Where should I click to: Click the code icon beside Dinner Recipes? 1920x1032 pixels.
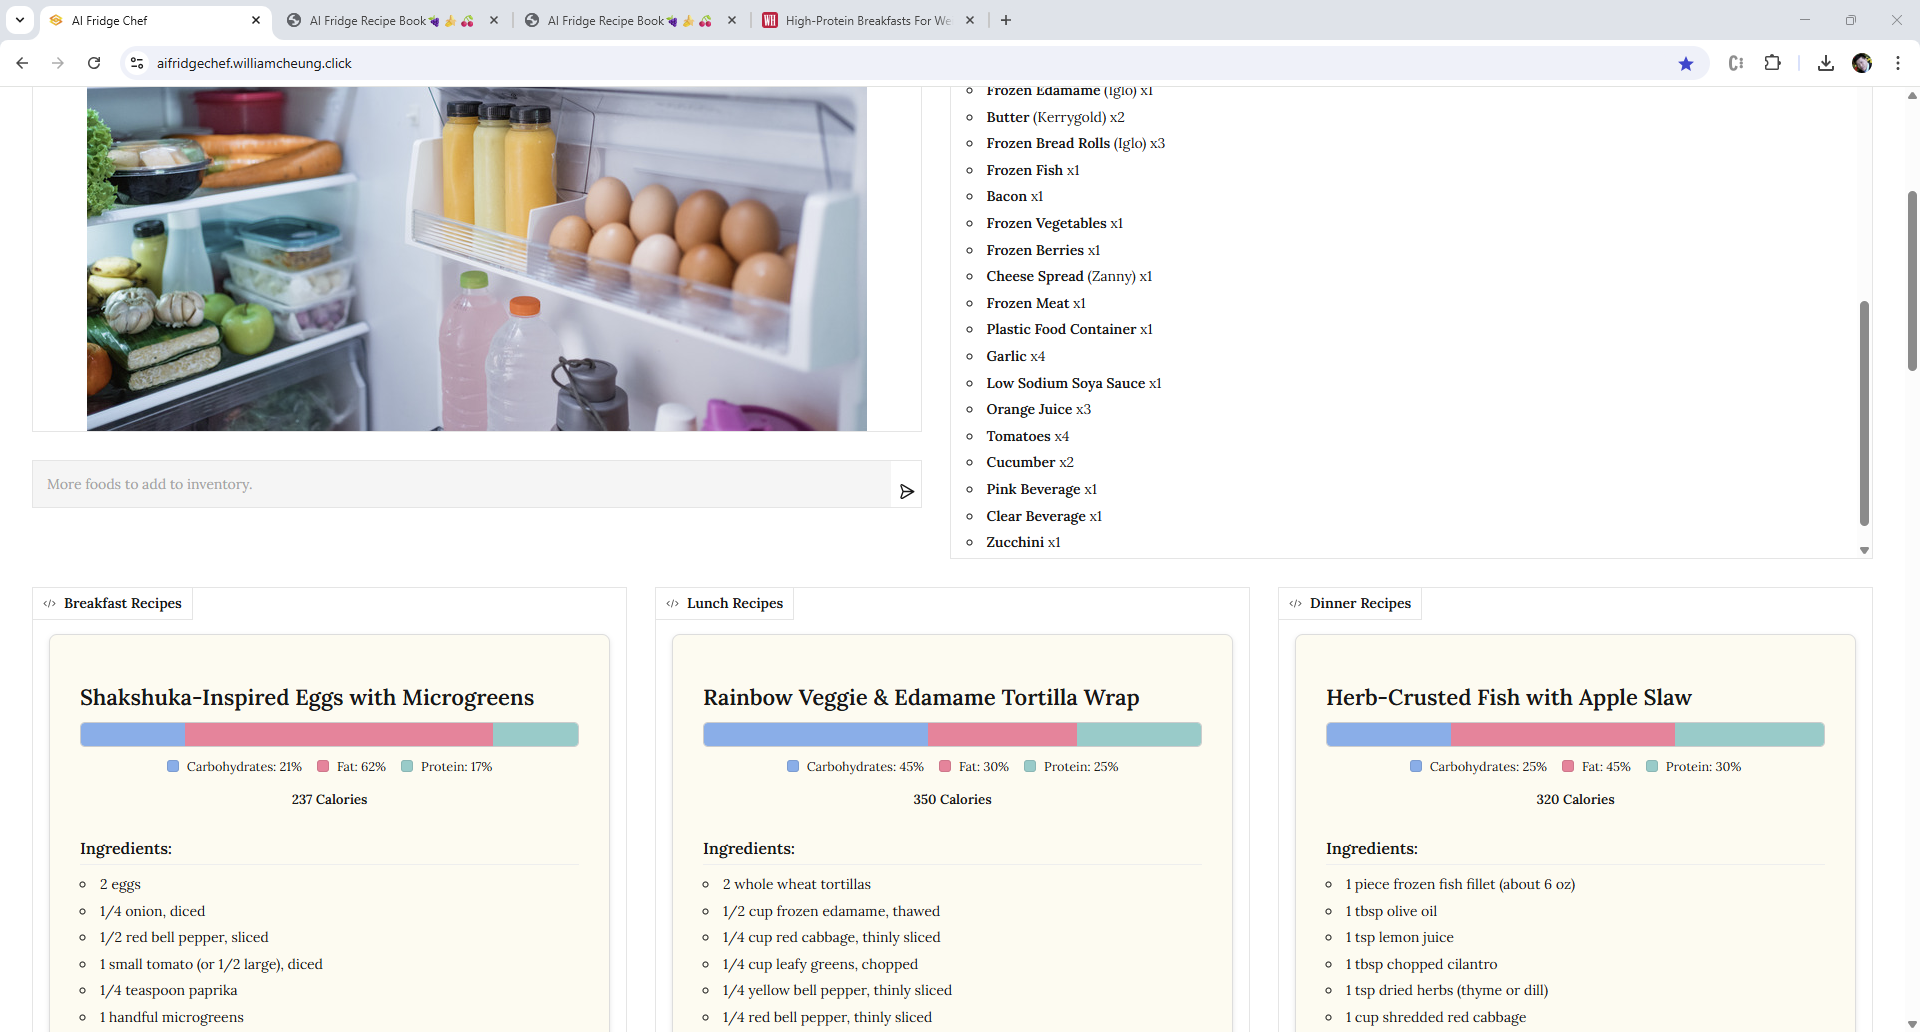point(1295,603)
